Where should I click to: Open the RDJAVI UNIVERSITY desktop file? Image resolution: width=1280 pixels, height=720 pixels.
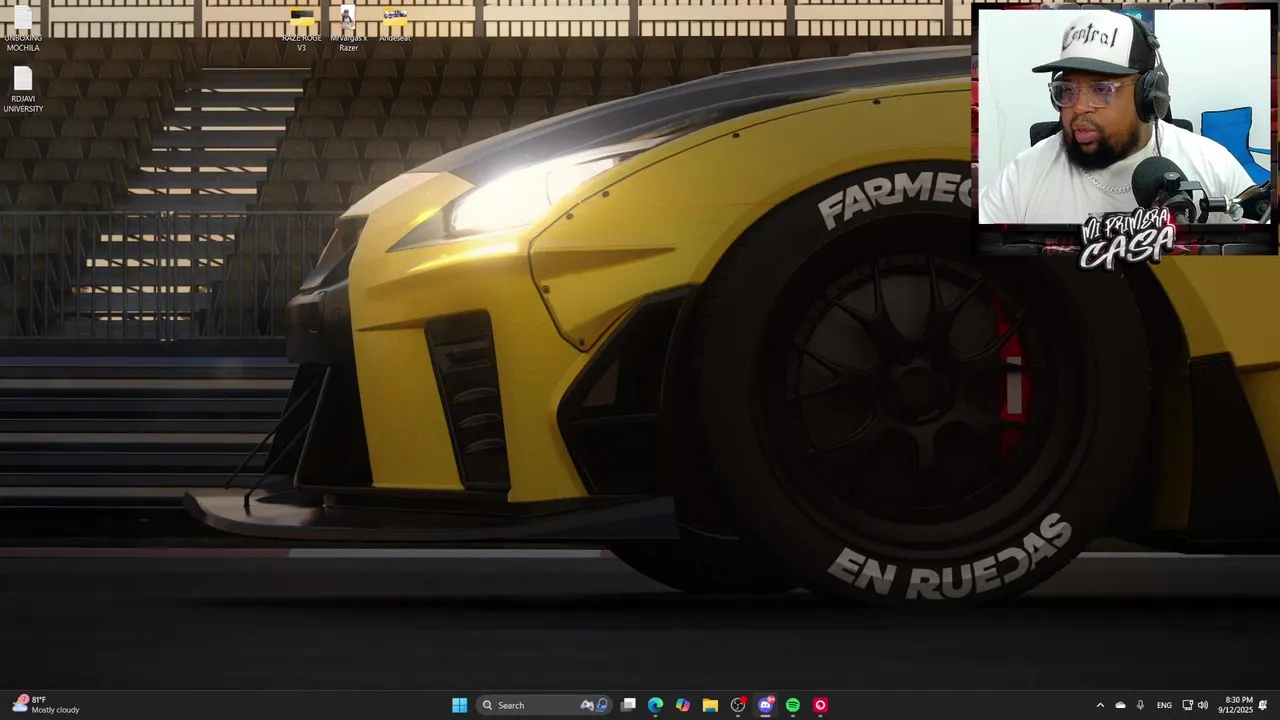[x=23, y=90]
